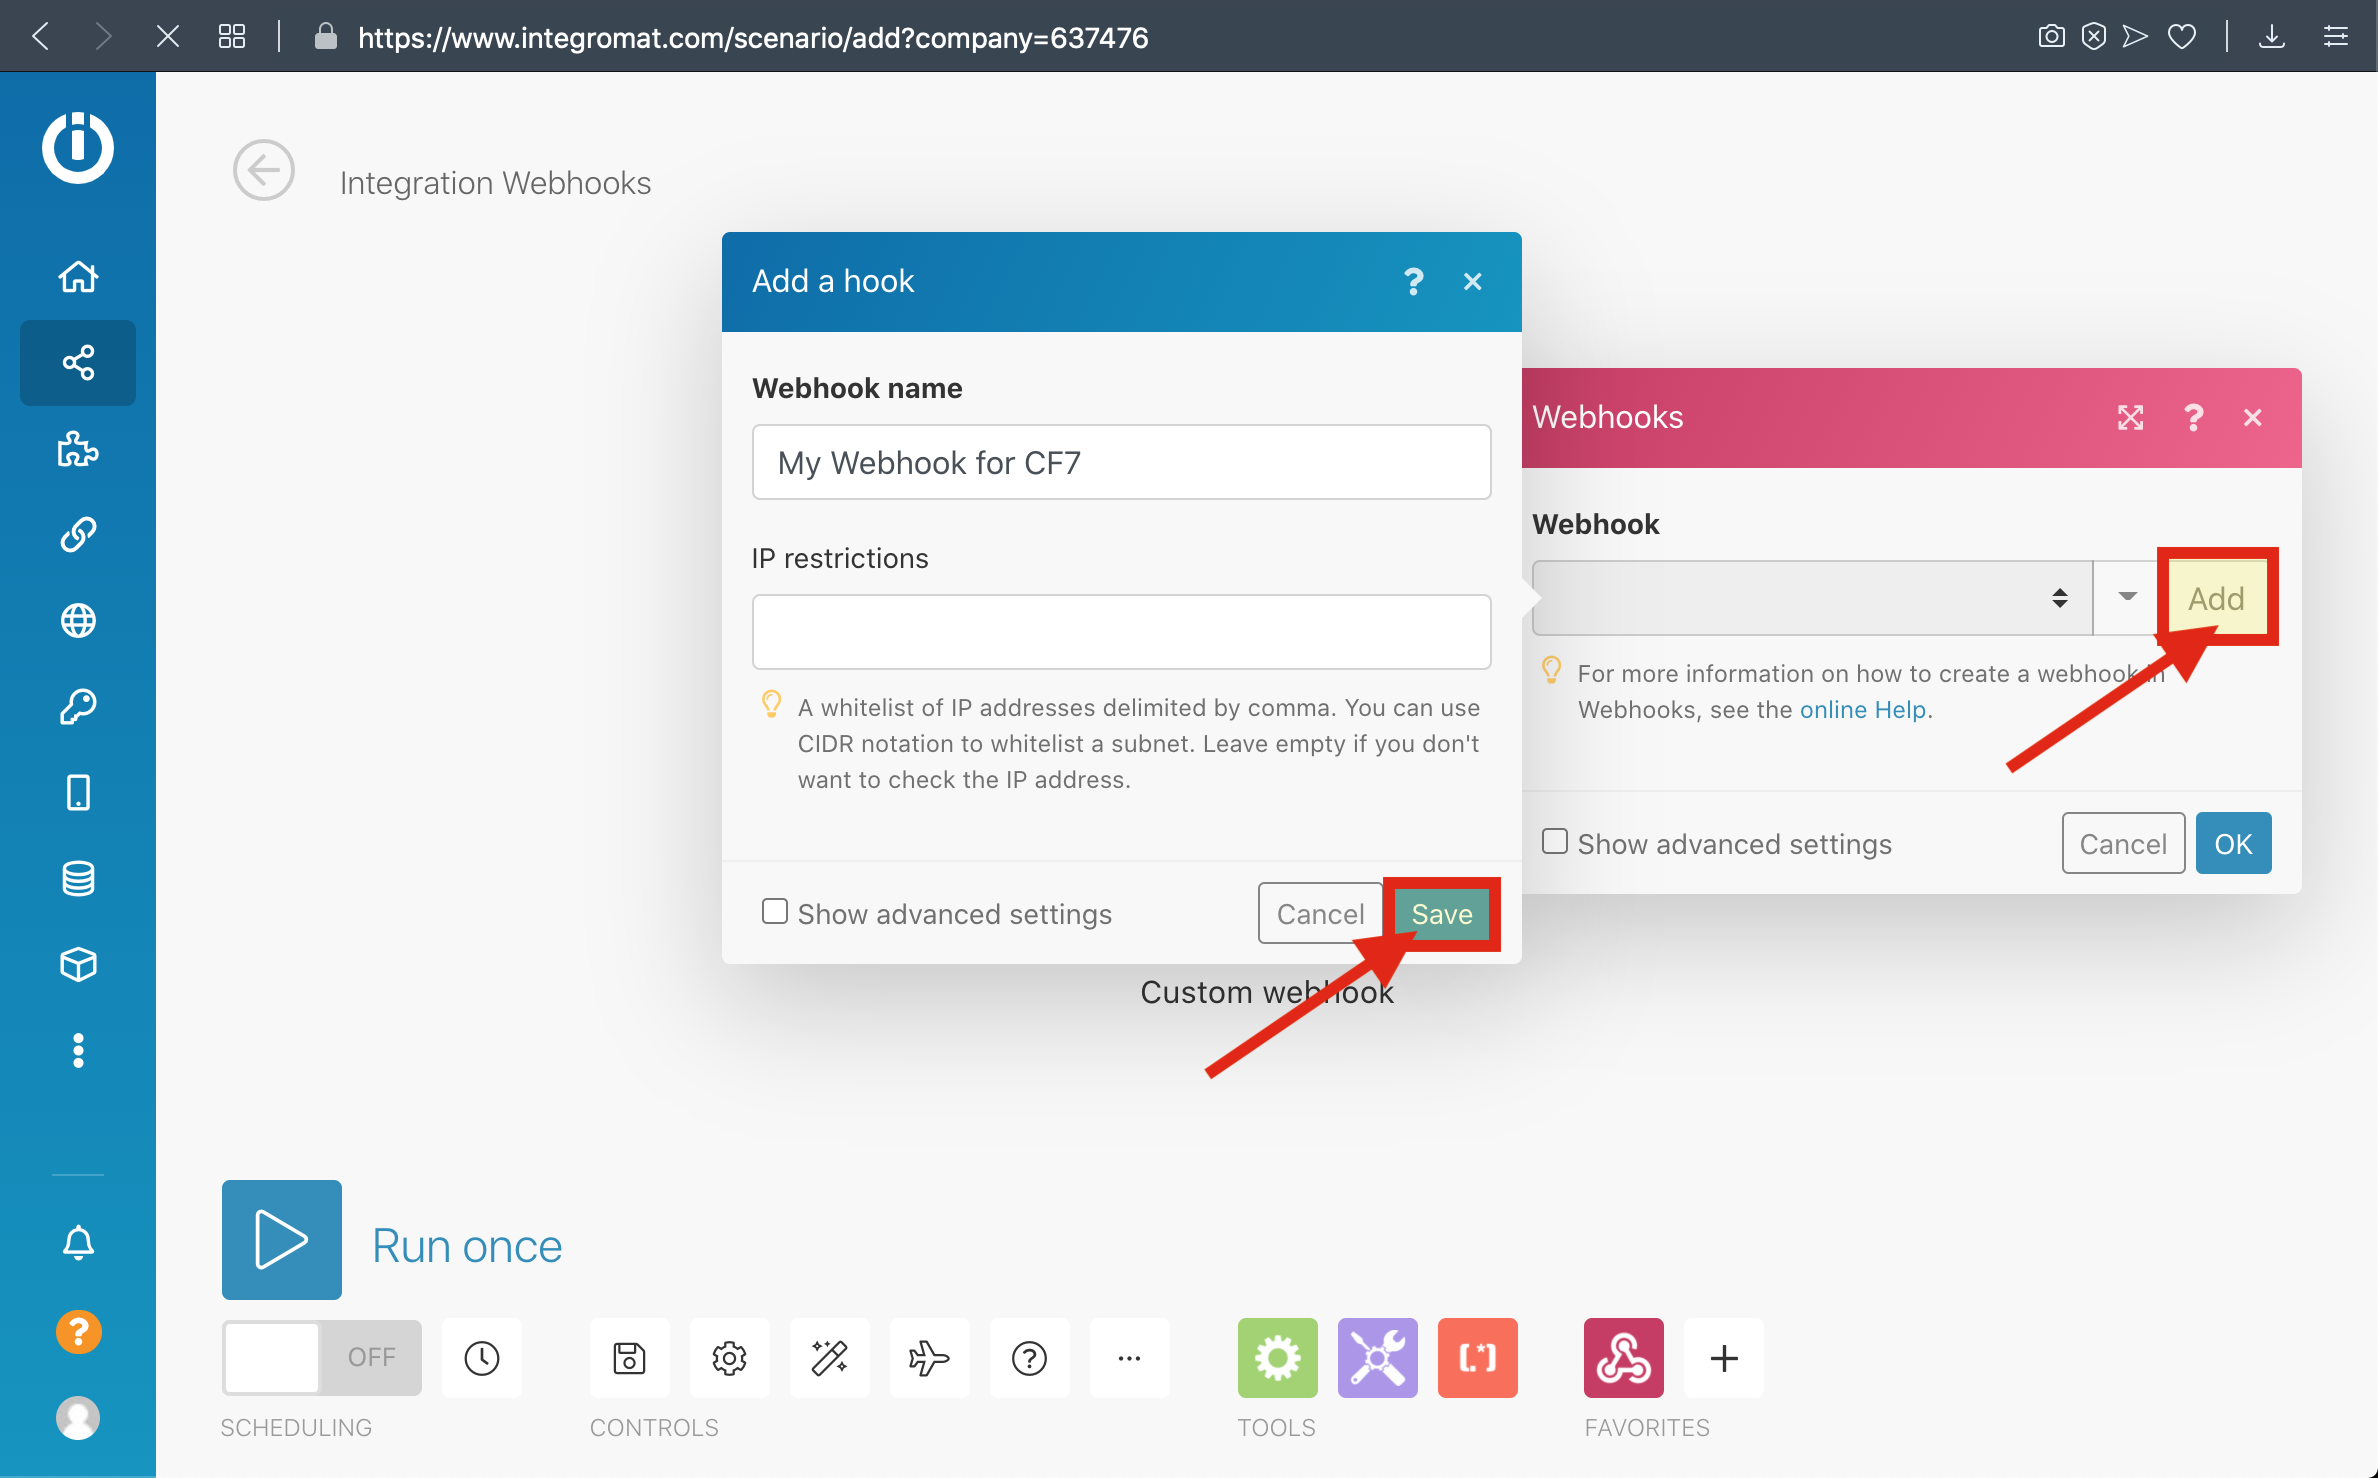
Task: Open Webhooks globe icon in sidebar
Action: [x=78, y=621]
